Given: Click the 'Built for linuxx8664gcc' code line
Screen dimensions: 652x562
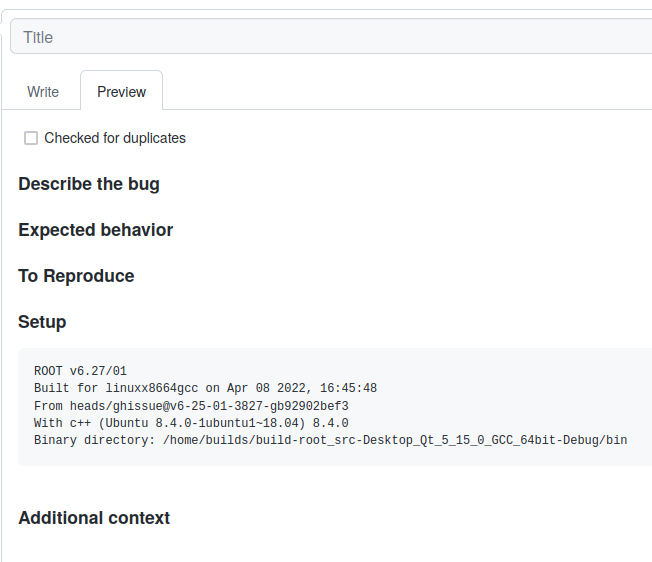Looking at the screenshot, I should 116,388.
